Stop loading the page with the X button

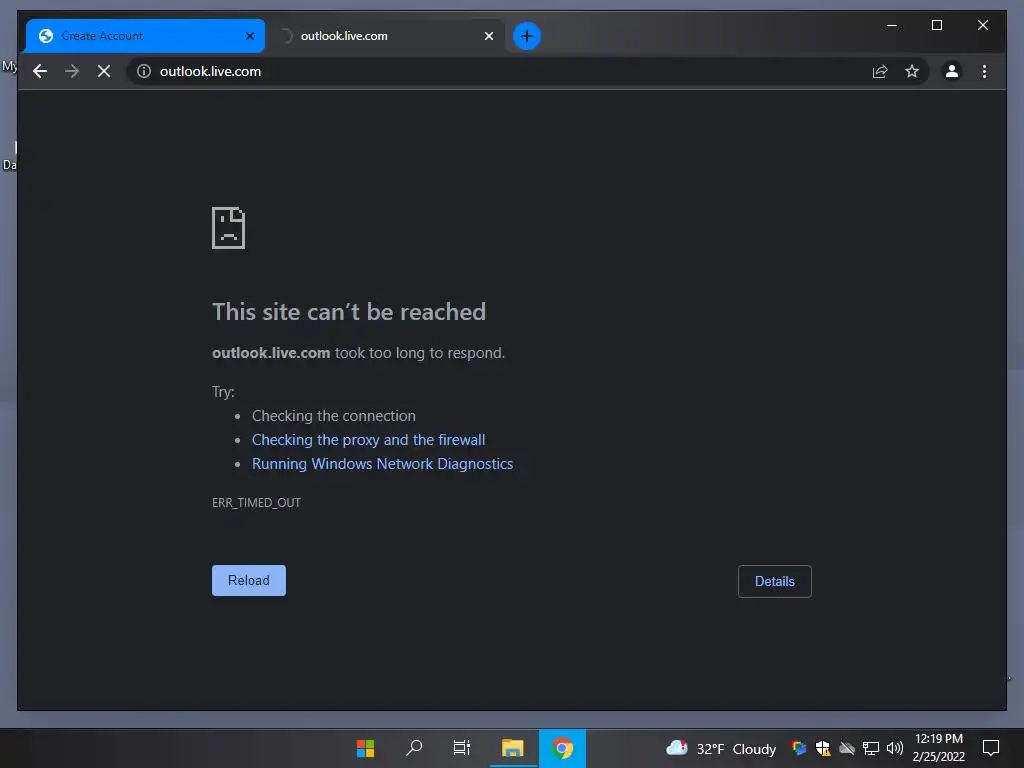[104, 71]
